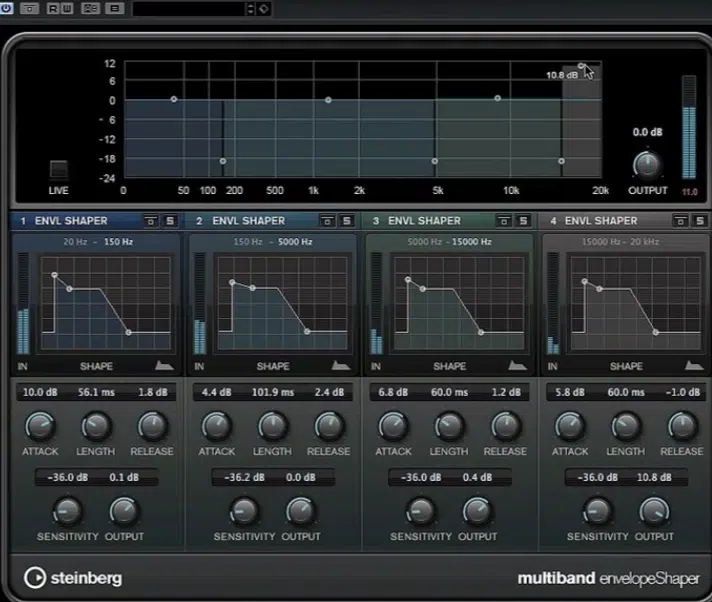Bypass band 3 ENVL SHAPER
This screenshot has width=712, height=602.
point(504,221)
